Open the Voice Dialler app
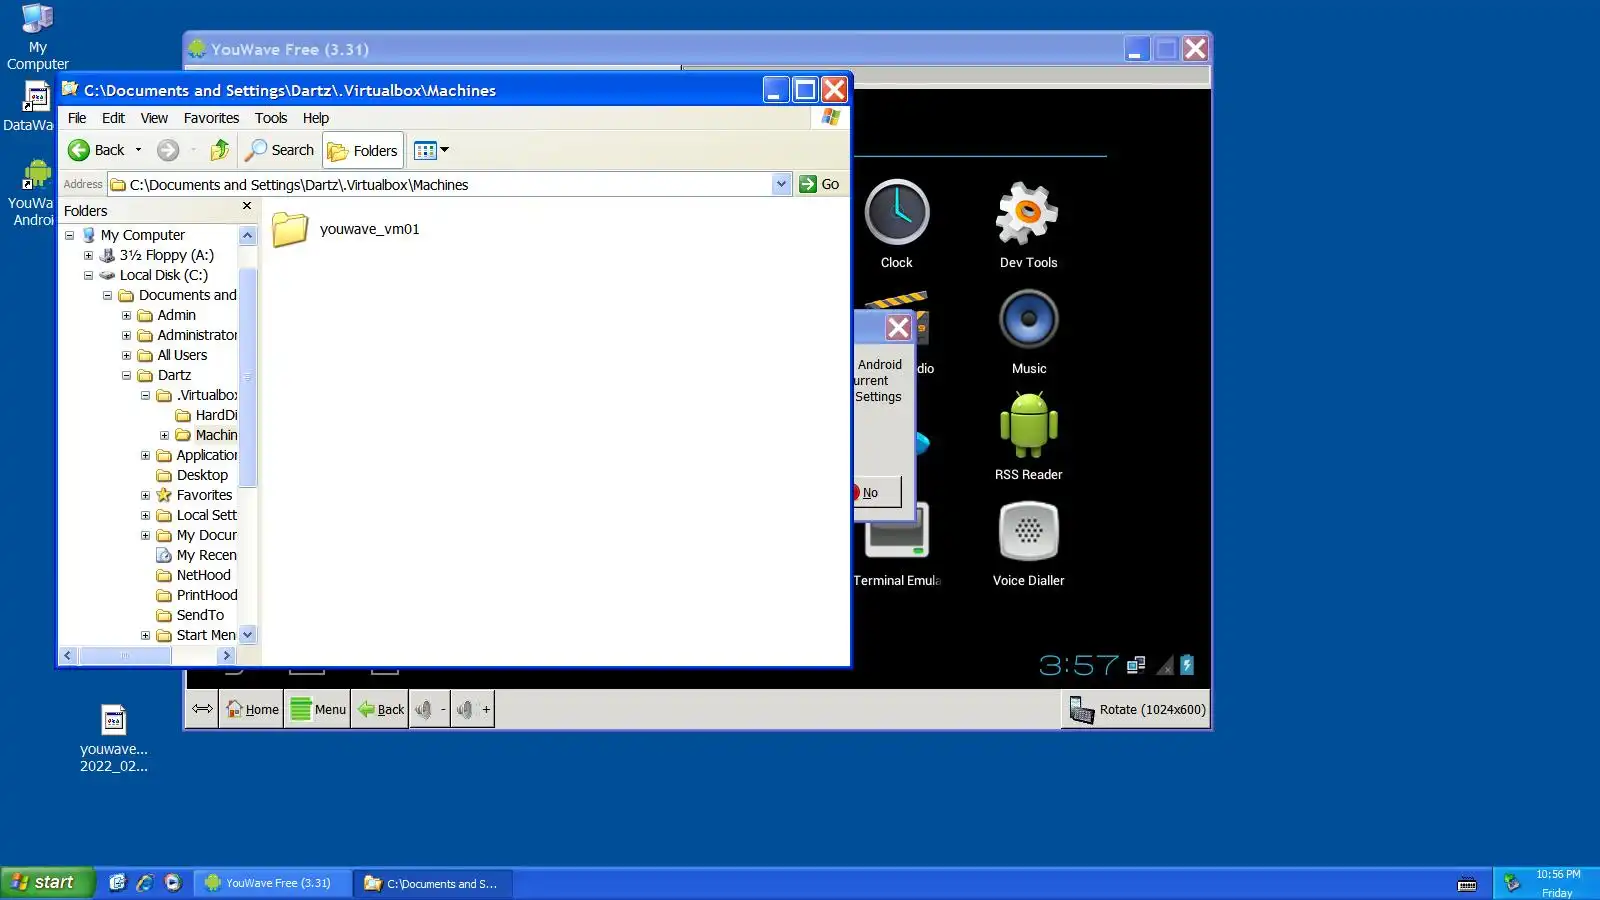 pyautogui.click(x=1028, y=543)
